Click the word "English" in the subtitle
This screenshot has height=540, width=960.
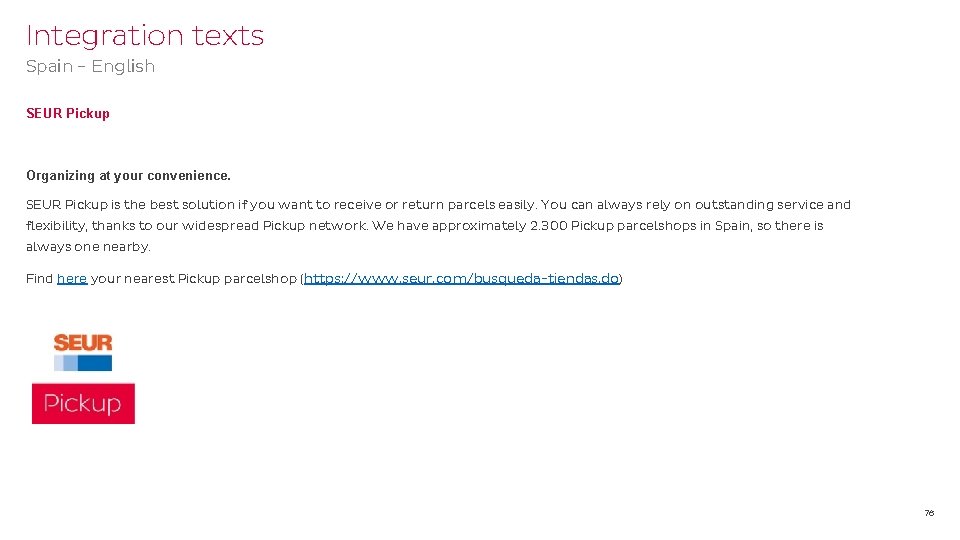pos(123,67)
